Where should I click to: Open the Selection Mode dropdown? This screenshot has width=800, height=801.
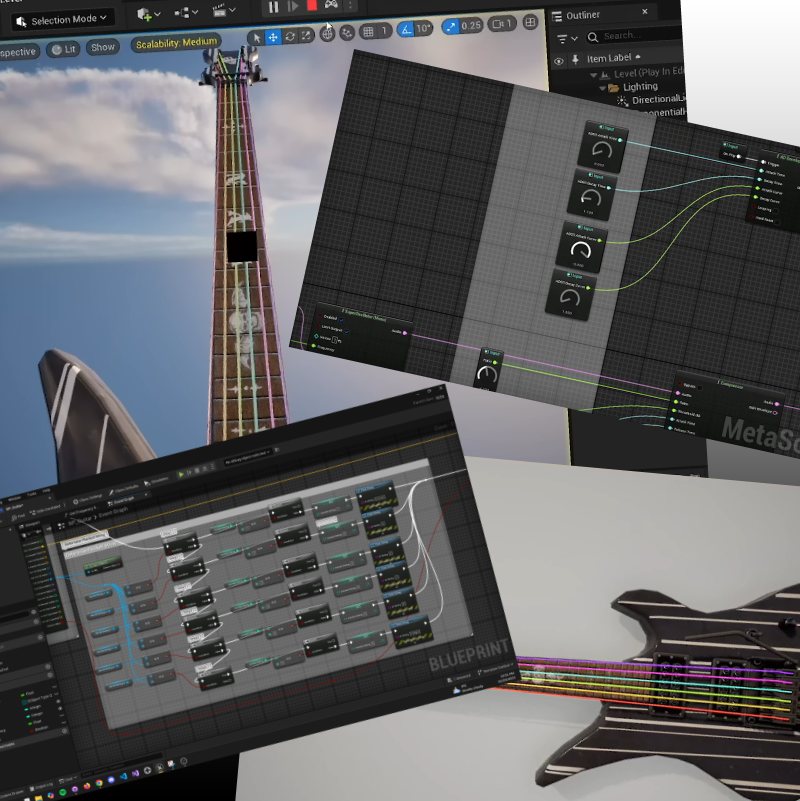point(62,19)
